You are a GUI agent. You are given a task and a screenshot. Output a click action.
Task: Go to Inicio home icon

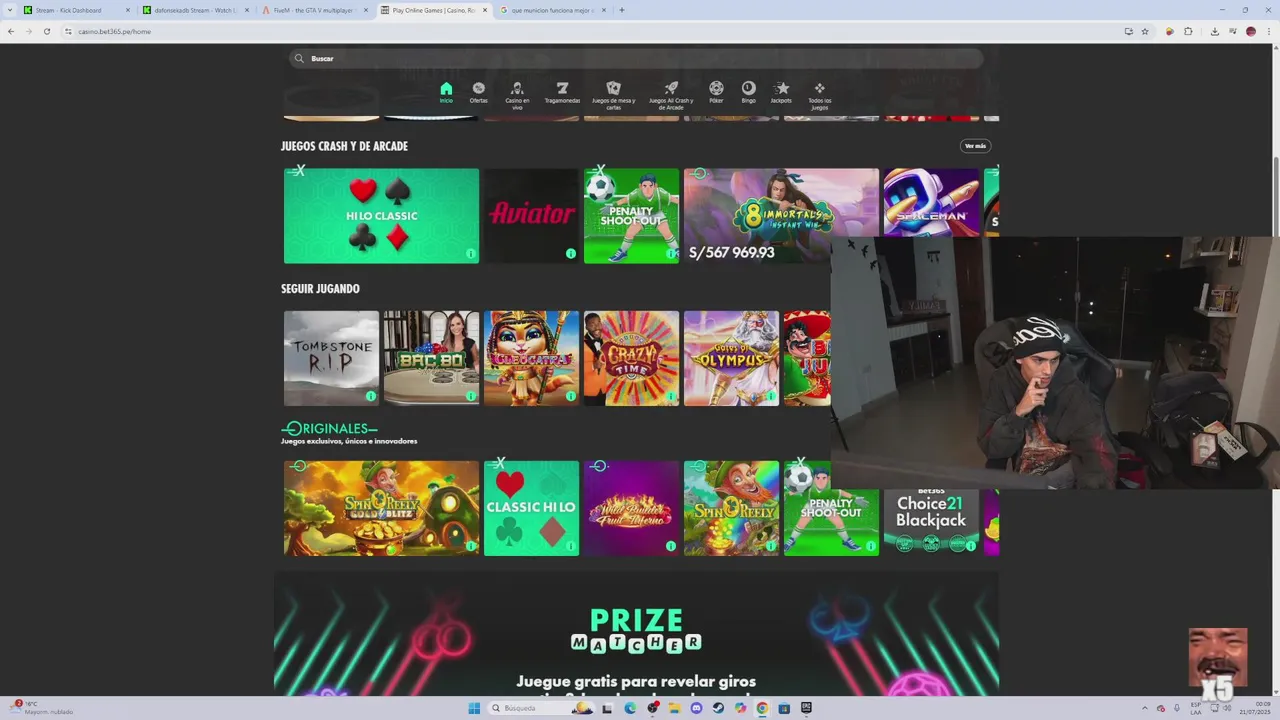[446, 92]
